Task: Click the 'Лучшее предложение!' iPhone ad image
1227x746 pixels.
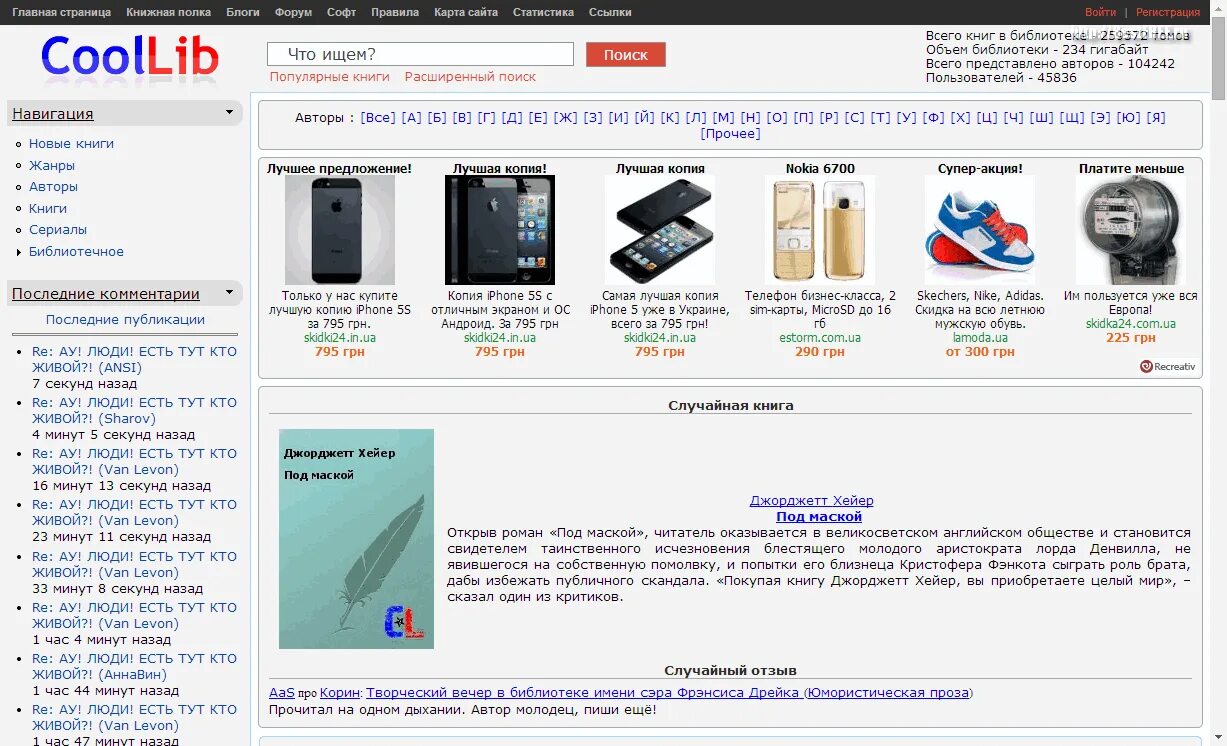Action: point(340,230)
